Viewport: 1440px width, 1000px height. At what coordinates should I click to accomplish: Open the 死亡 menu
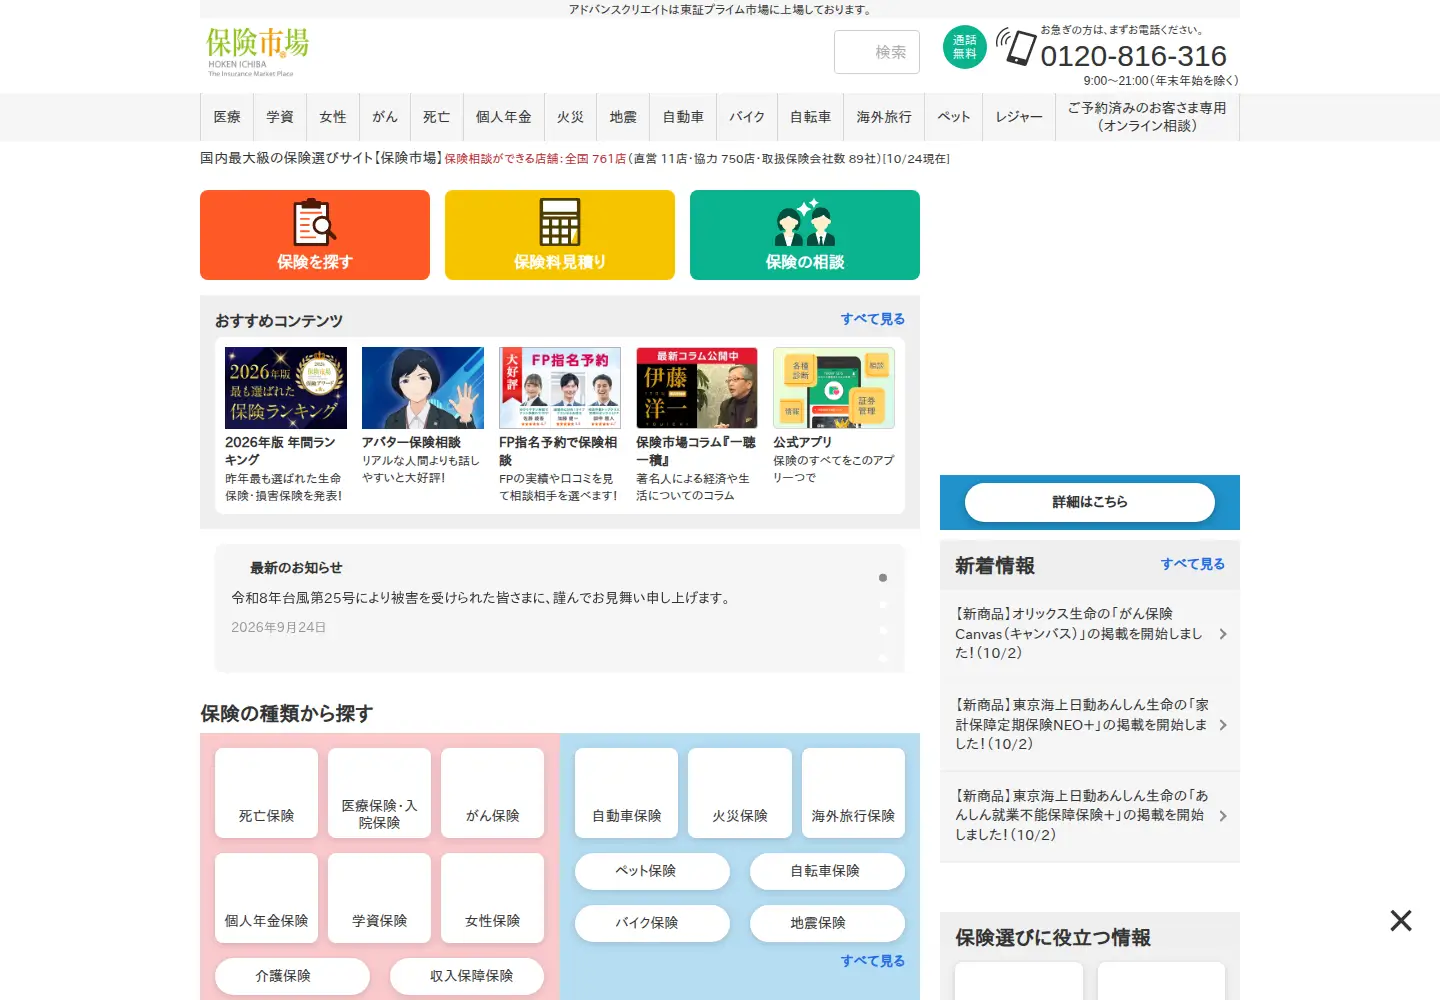point(436,117)
